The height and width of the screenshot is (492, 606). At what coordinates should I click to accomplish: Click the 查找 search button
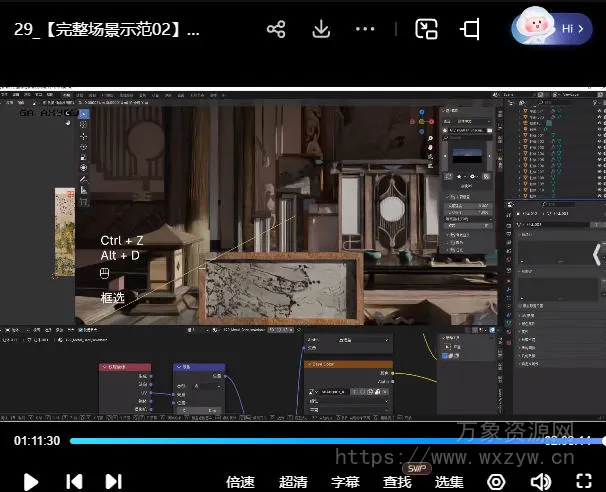click(397, 481)
